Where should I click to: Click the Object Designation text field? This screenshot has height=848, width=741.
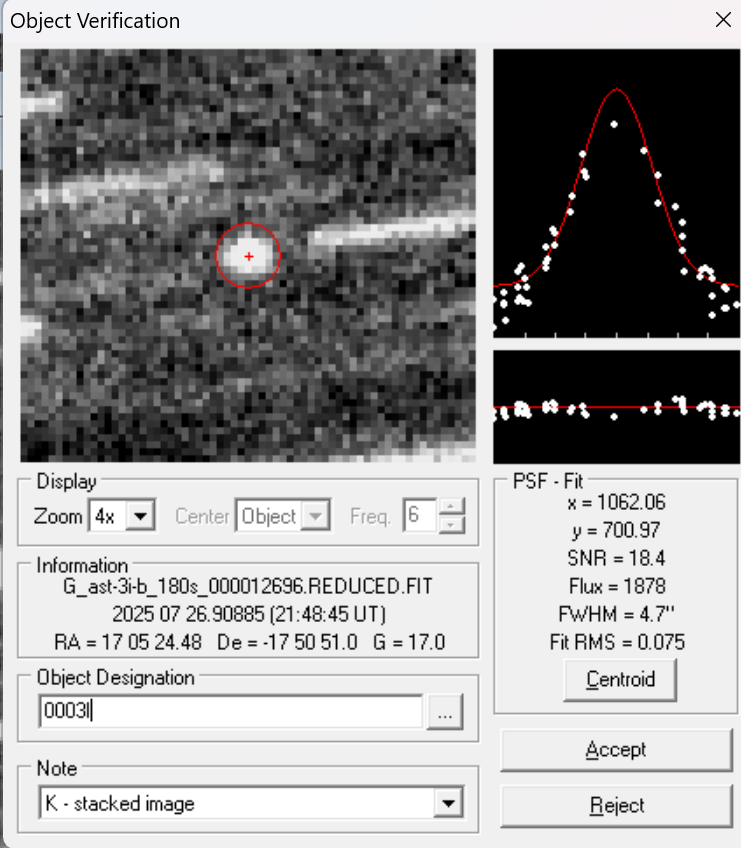coord(230,712)
